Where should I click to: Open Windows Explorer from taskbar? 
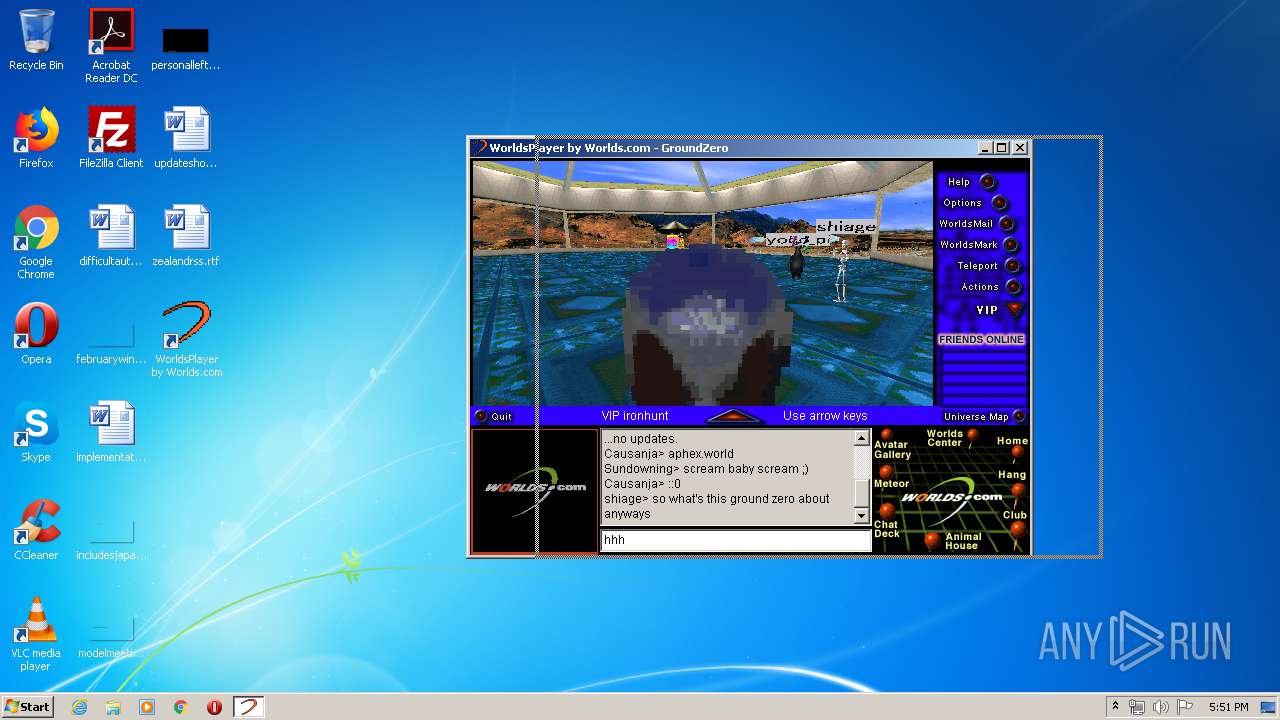113,707
